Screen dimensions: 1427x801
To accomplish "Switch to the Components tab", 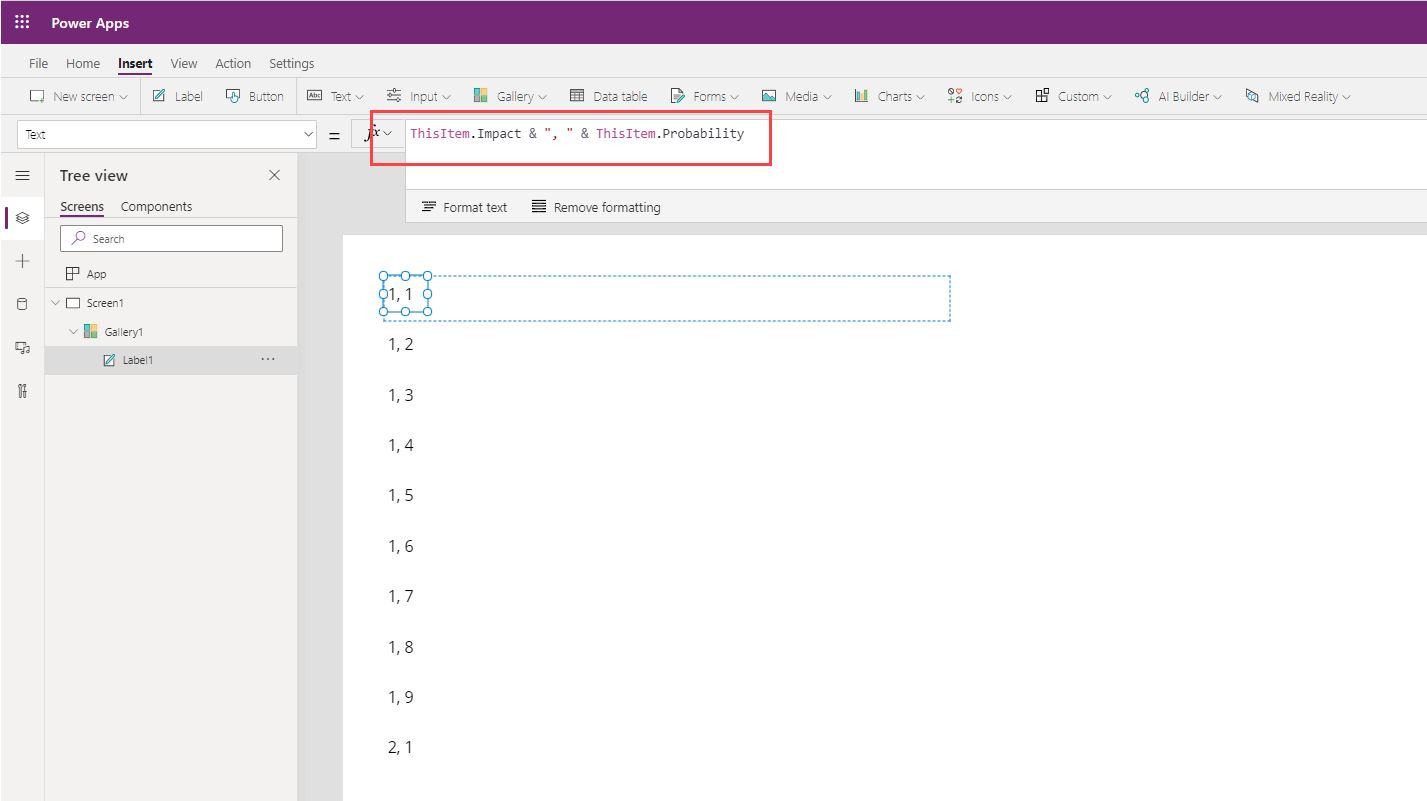I will coord(156,206).
